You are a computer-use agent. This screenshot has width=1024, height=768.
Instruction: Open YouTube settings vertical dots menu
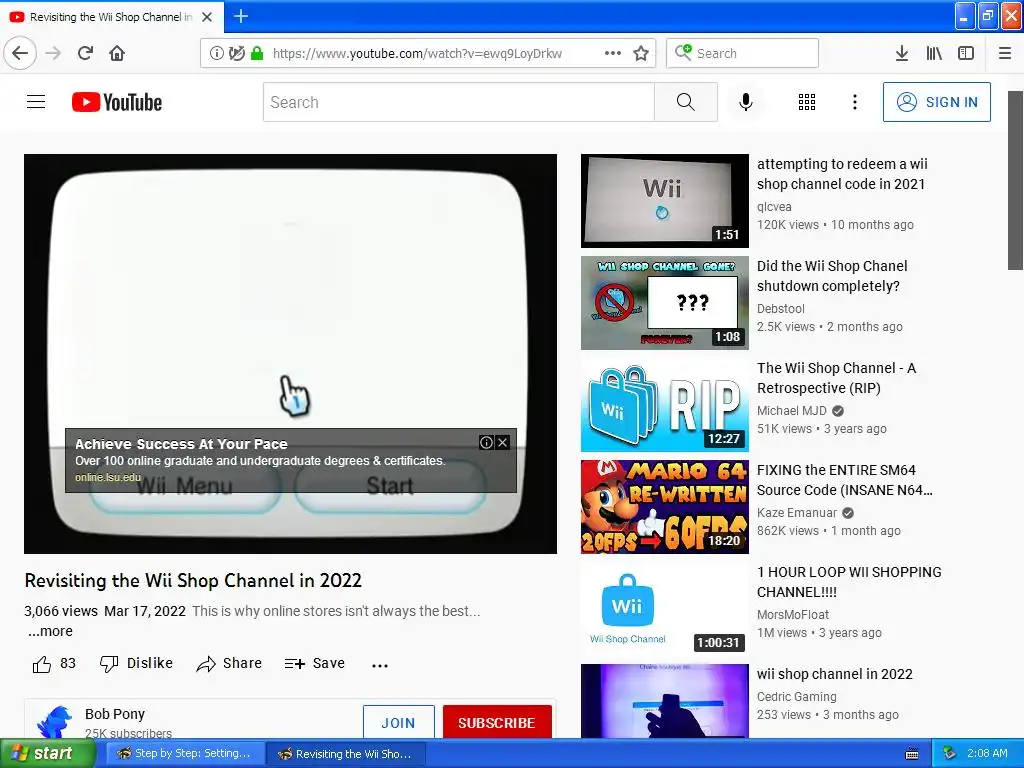tap(855, 102)
